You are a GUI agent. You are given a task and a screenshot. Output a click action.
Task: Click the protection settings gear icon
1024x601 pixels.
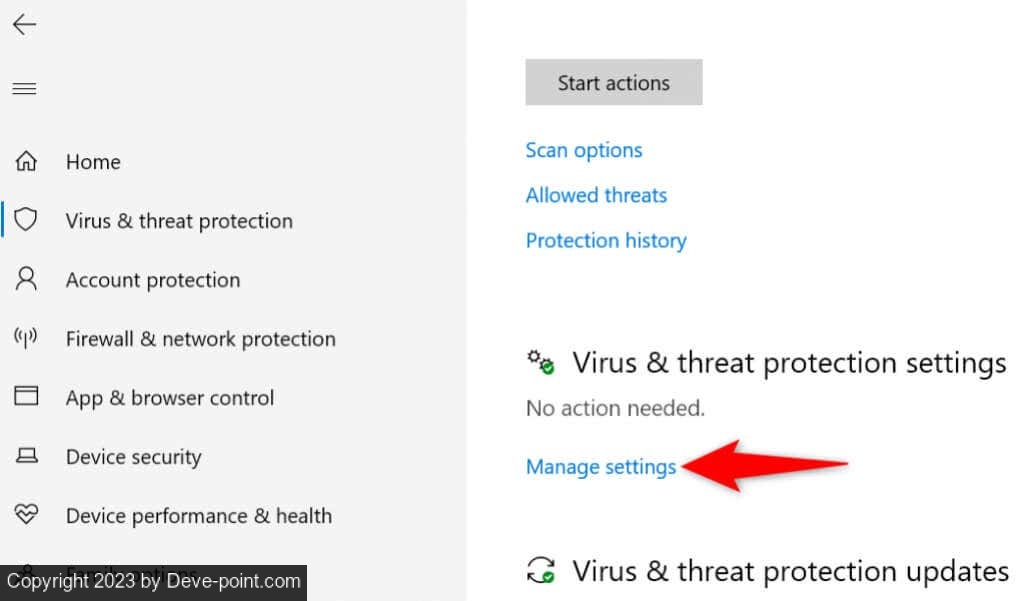(x=541, y=363)
